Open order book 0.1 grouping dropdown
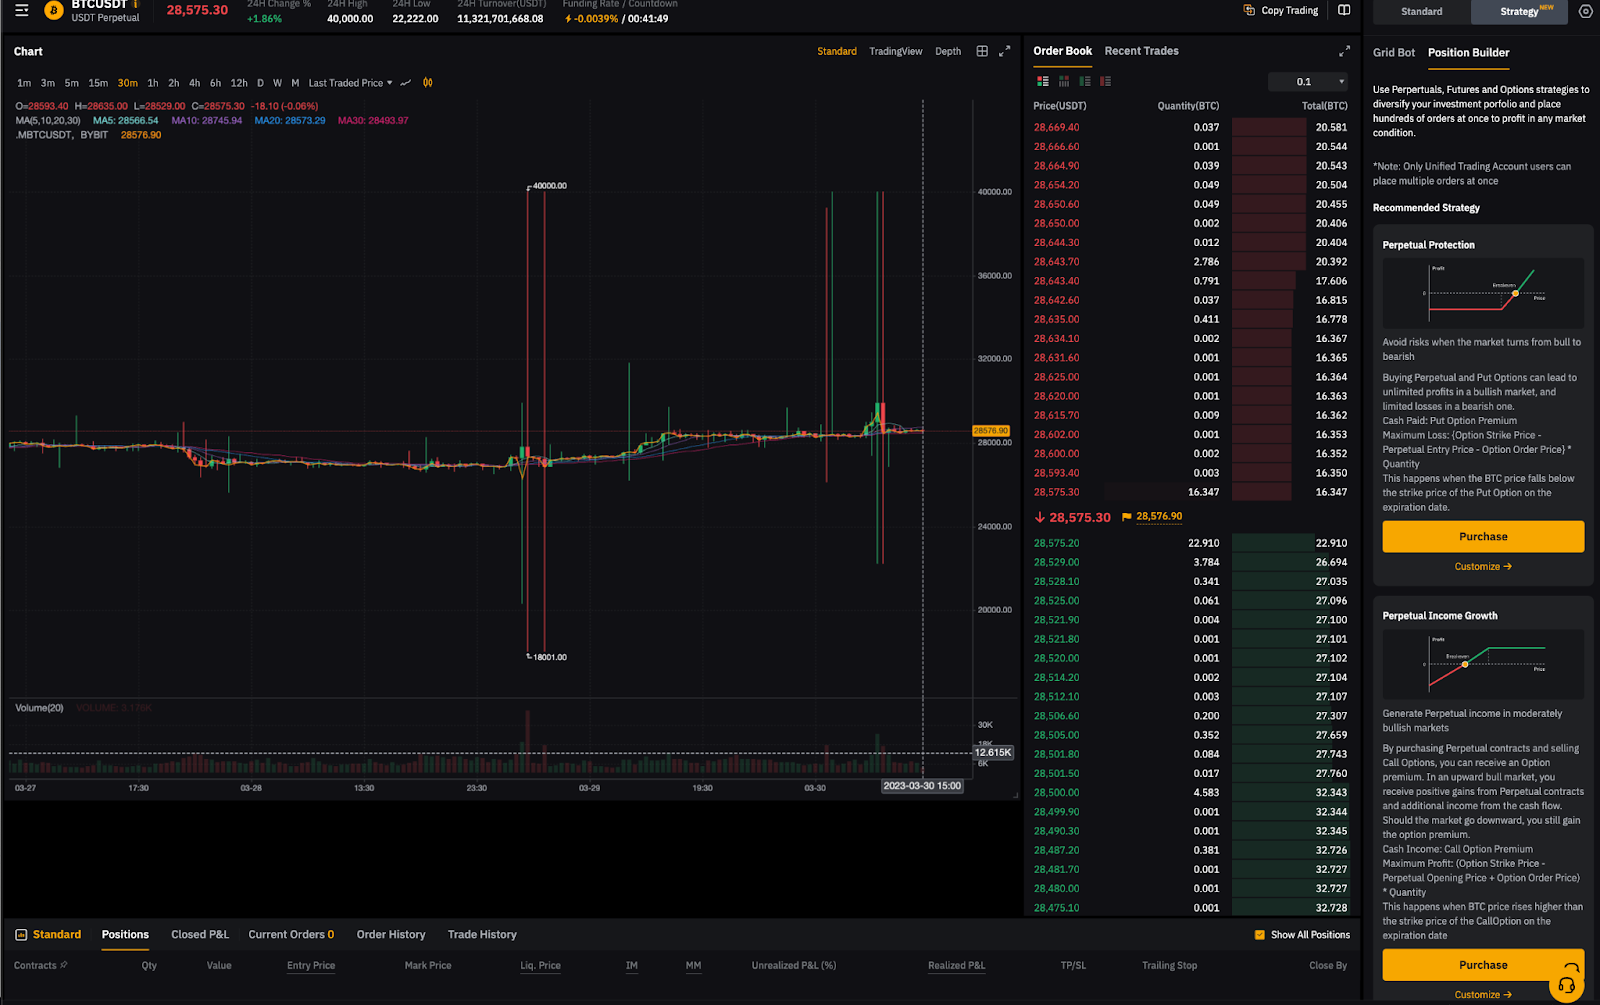The height and width of the screenshot is (1005, 1600). click(1308, 82)
